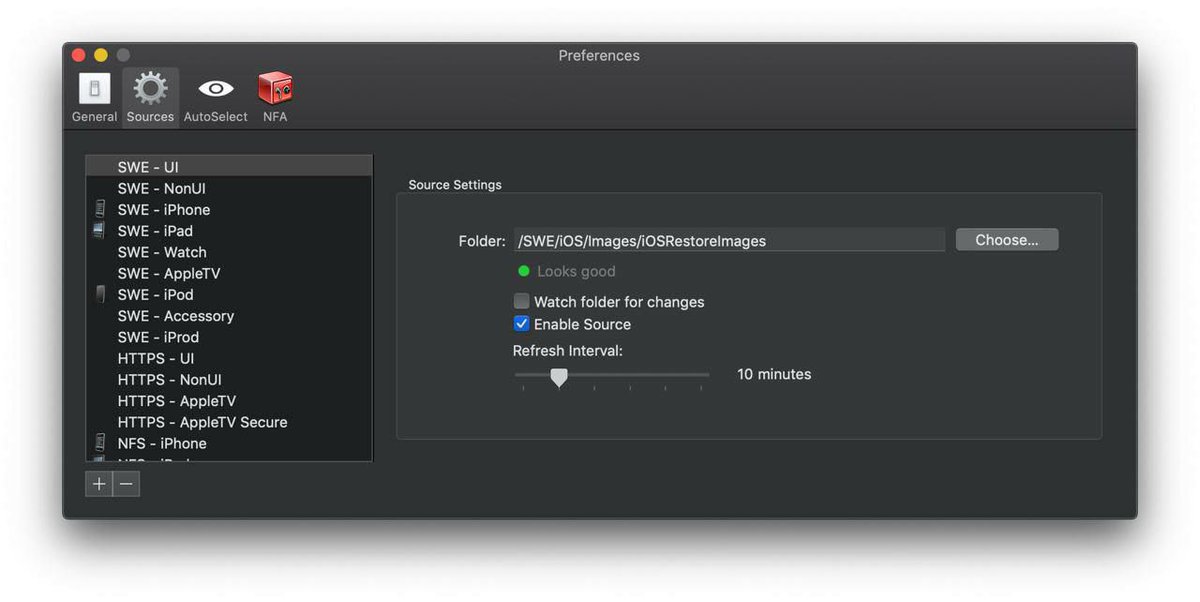Click the 10 minutes interval value
This screenshot has width=1200, height=602.
coord(774,374)
